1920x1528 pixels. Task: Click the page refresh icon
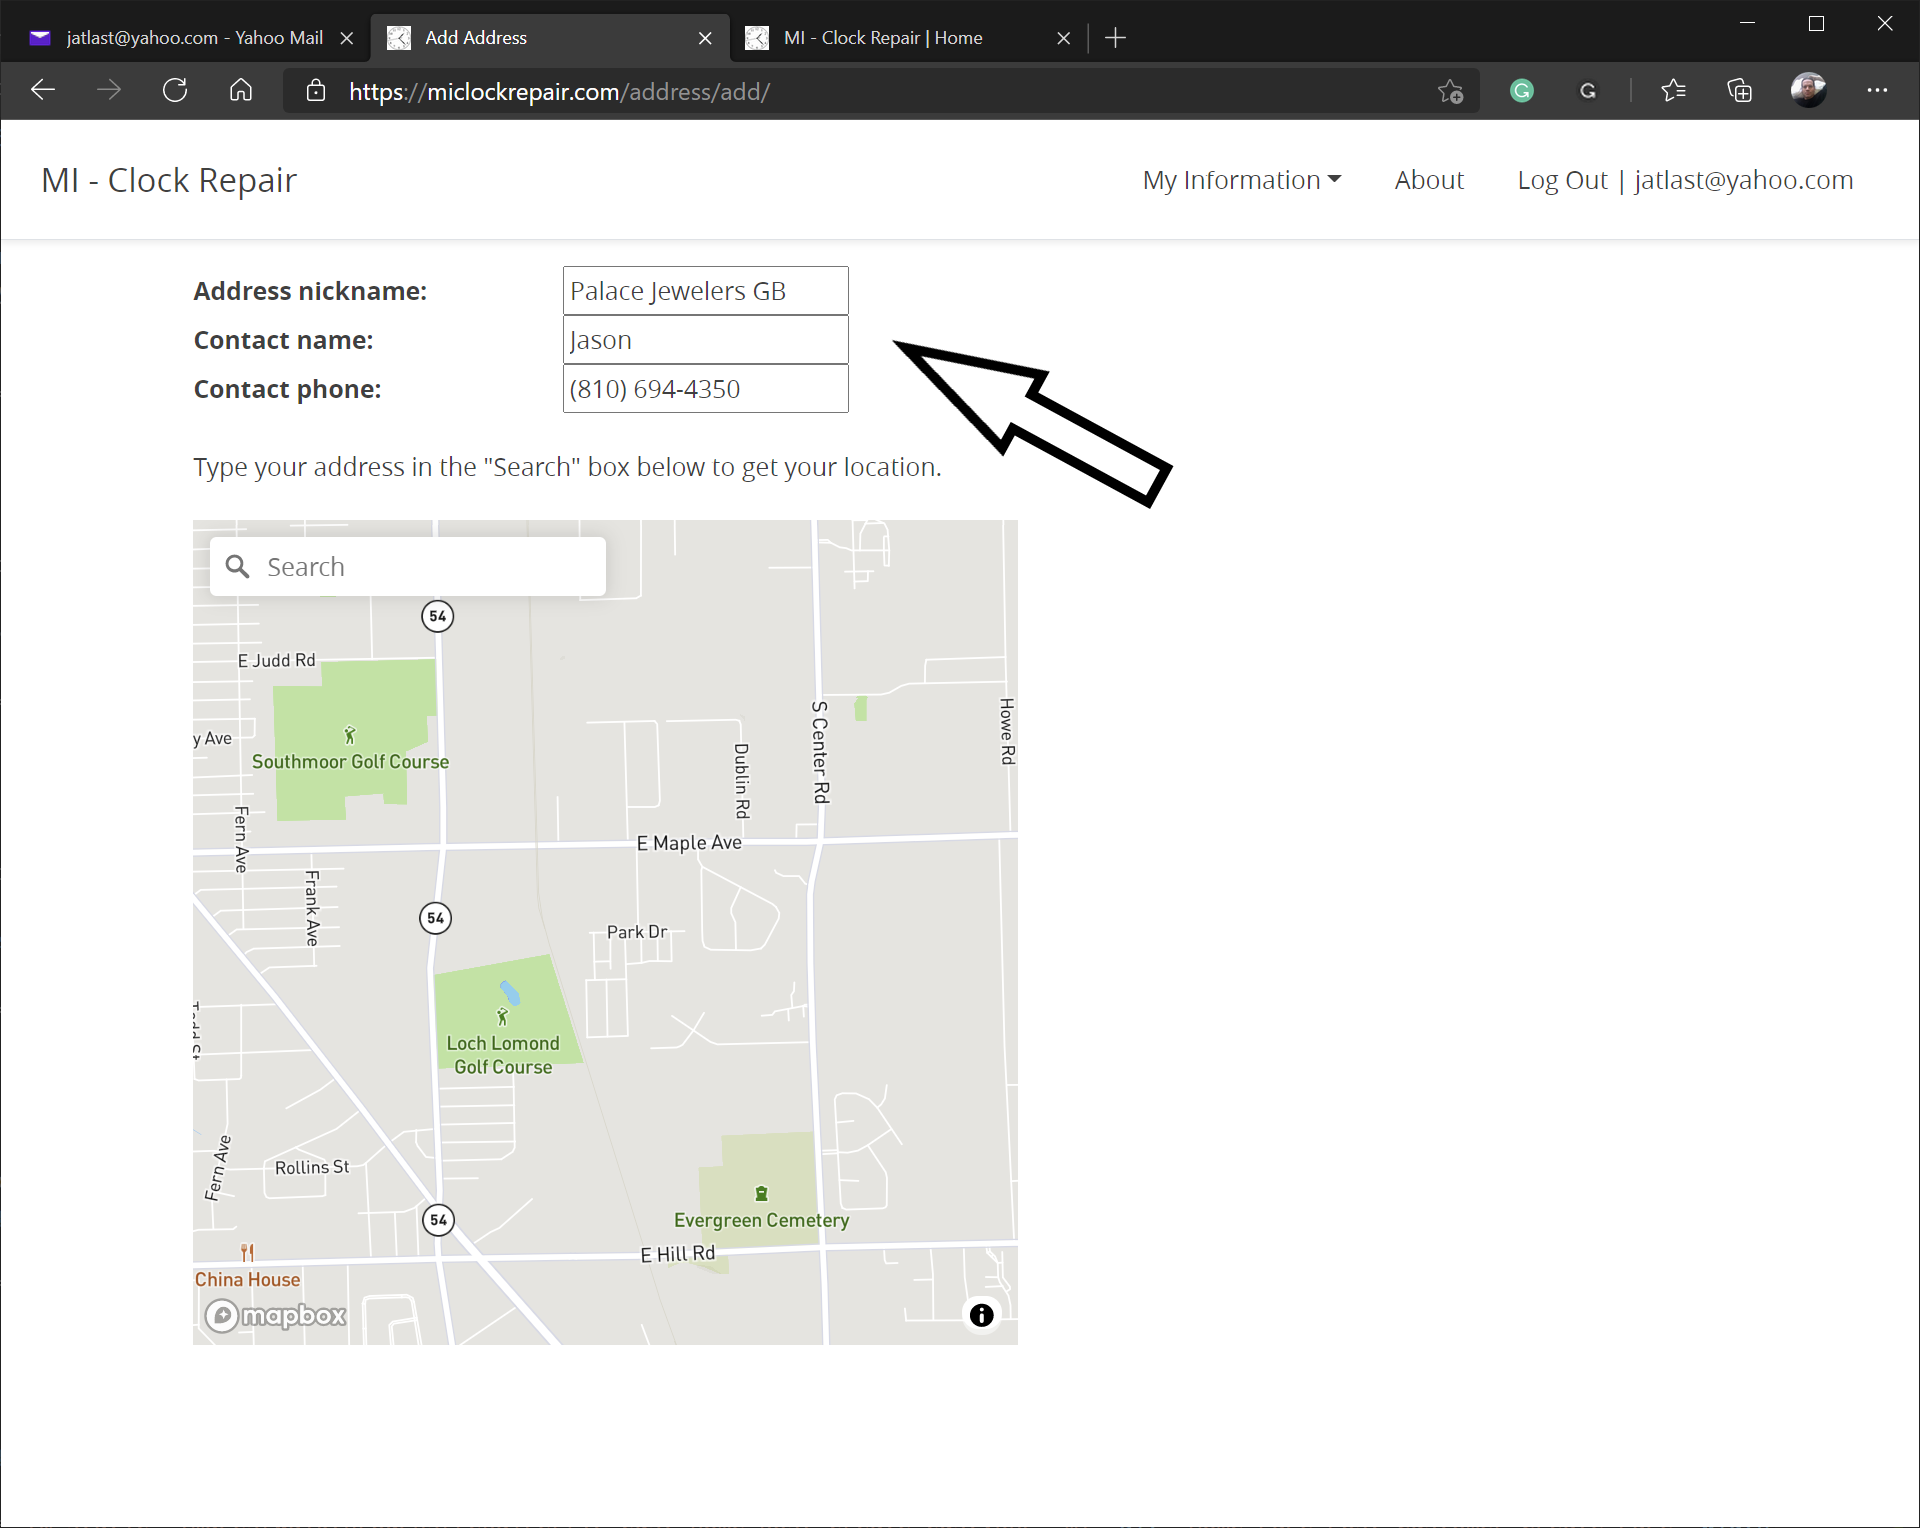tap(175, 90)
